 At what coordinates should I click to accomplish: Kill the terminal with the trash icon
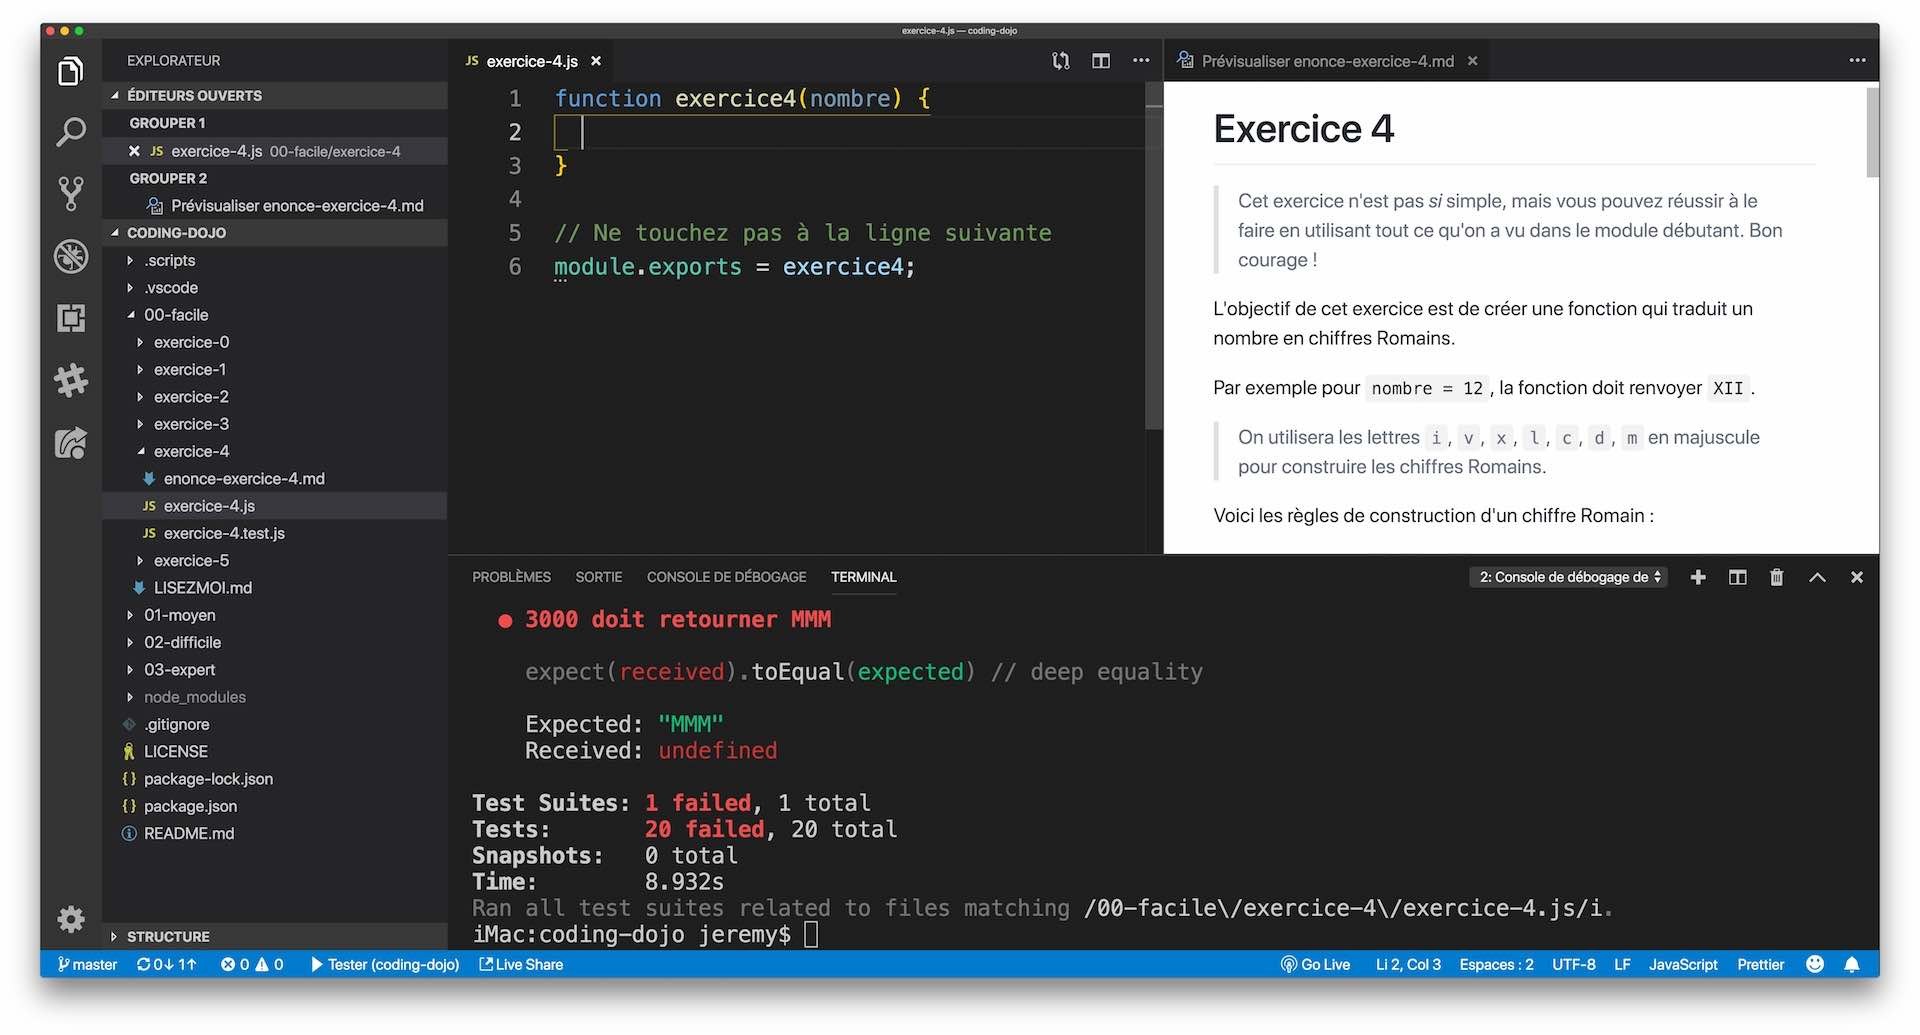click(x=1777, y=577)
